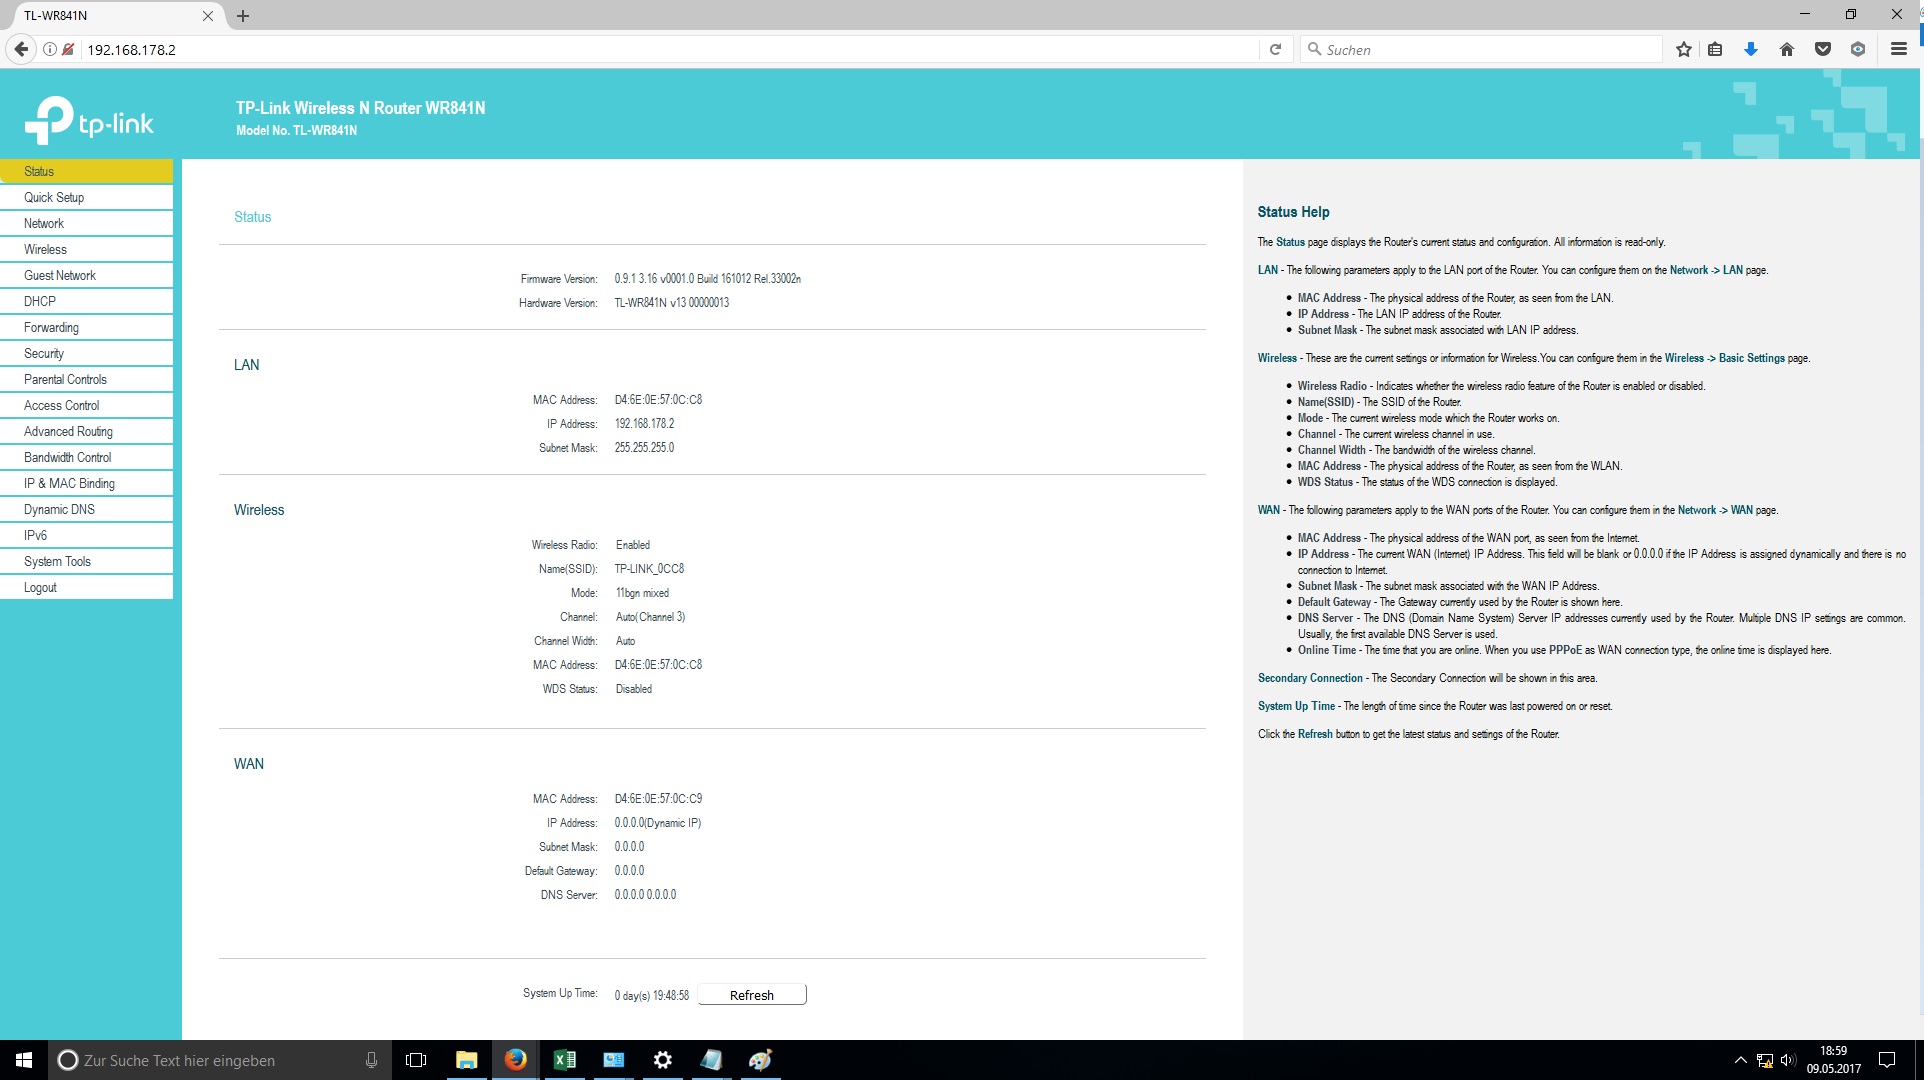Go to the browser home icon

[x=1786, y=49]
